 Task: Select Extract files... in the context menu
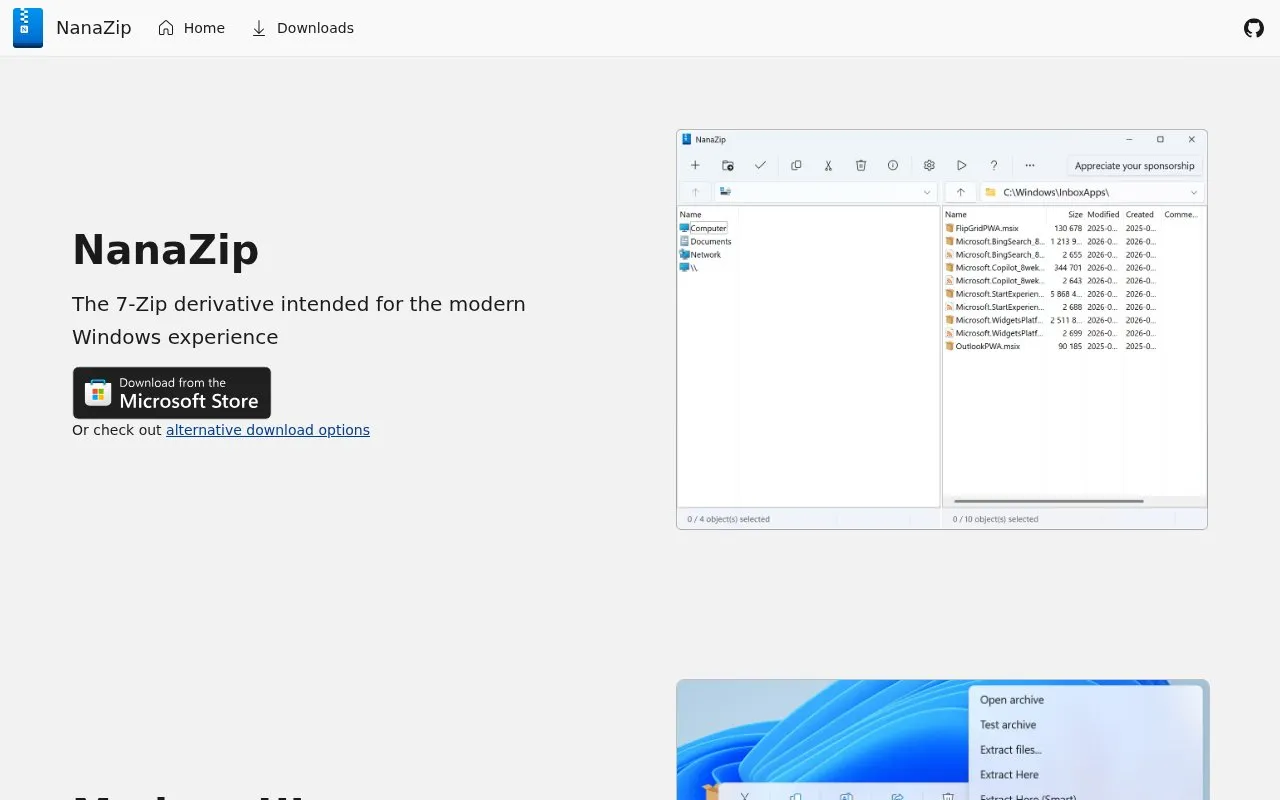(x=1011, y=750)
